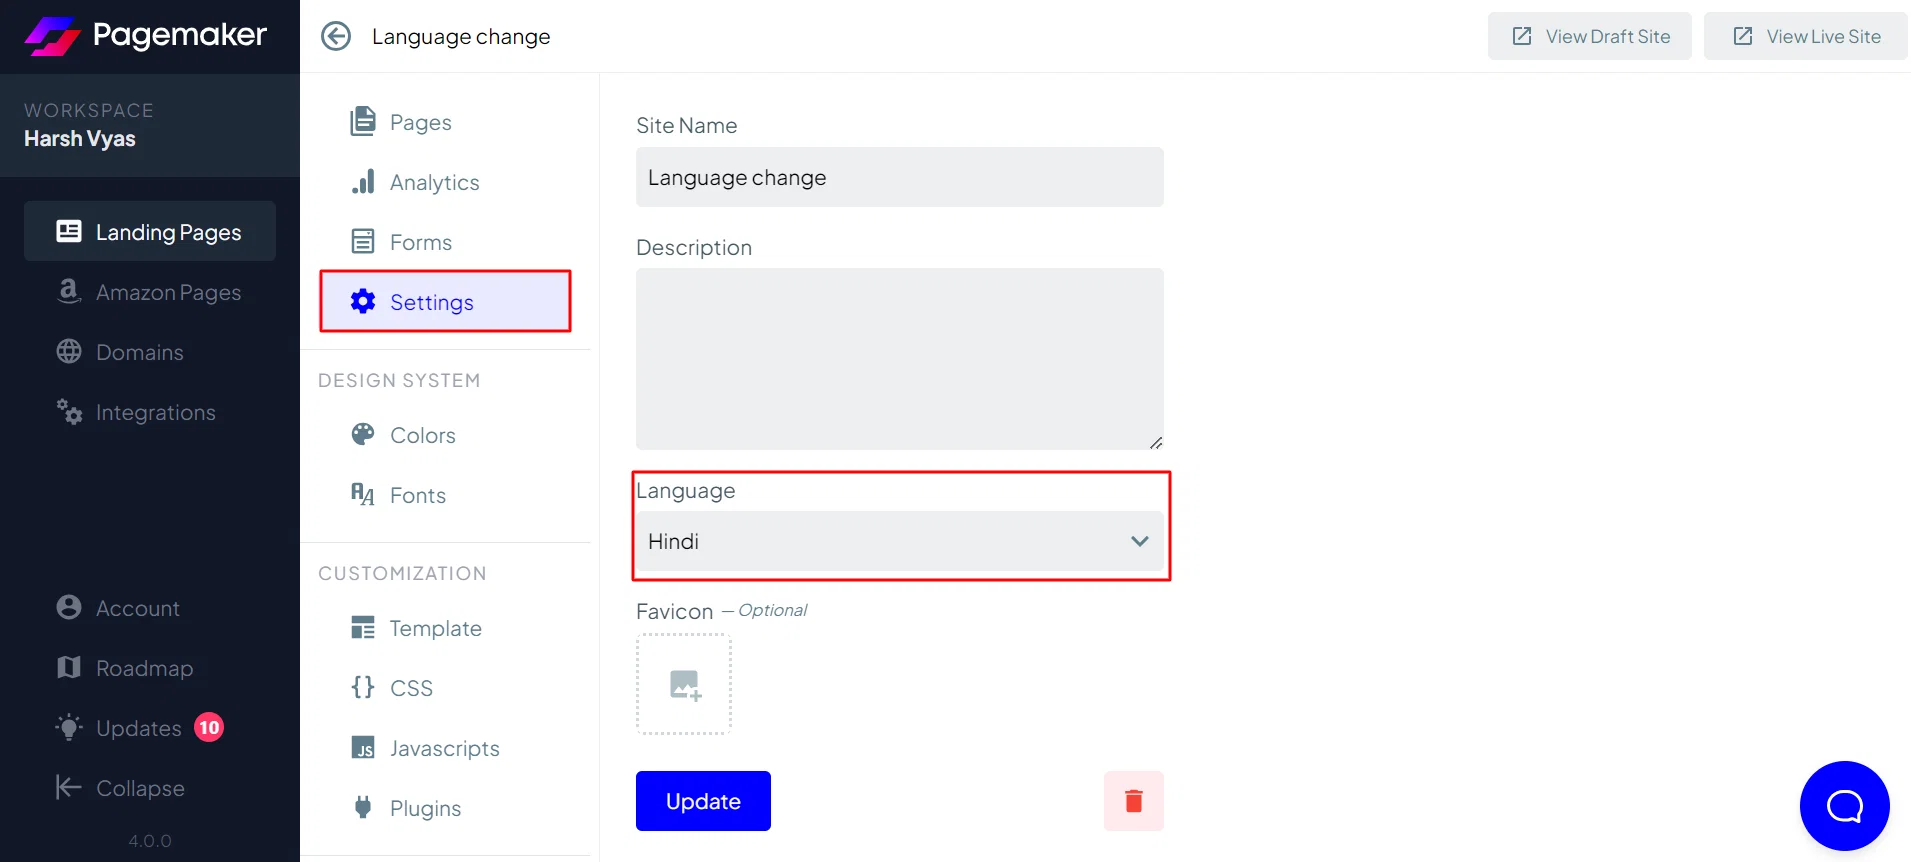The width and height of the screenshot is (1911, 862).
Task: Select the Settings menu item
Action: point(445,302)
